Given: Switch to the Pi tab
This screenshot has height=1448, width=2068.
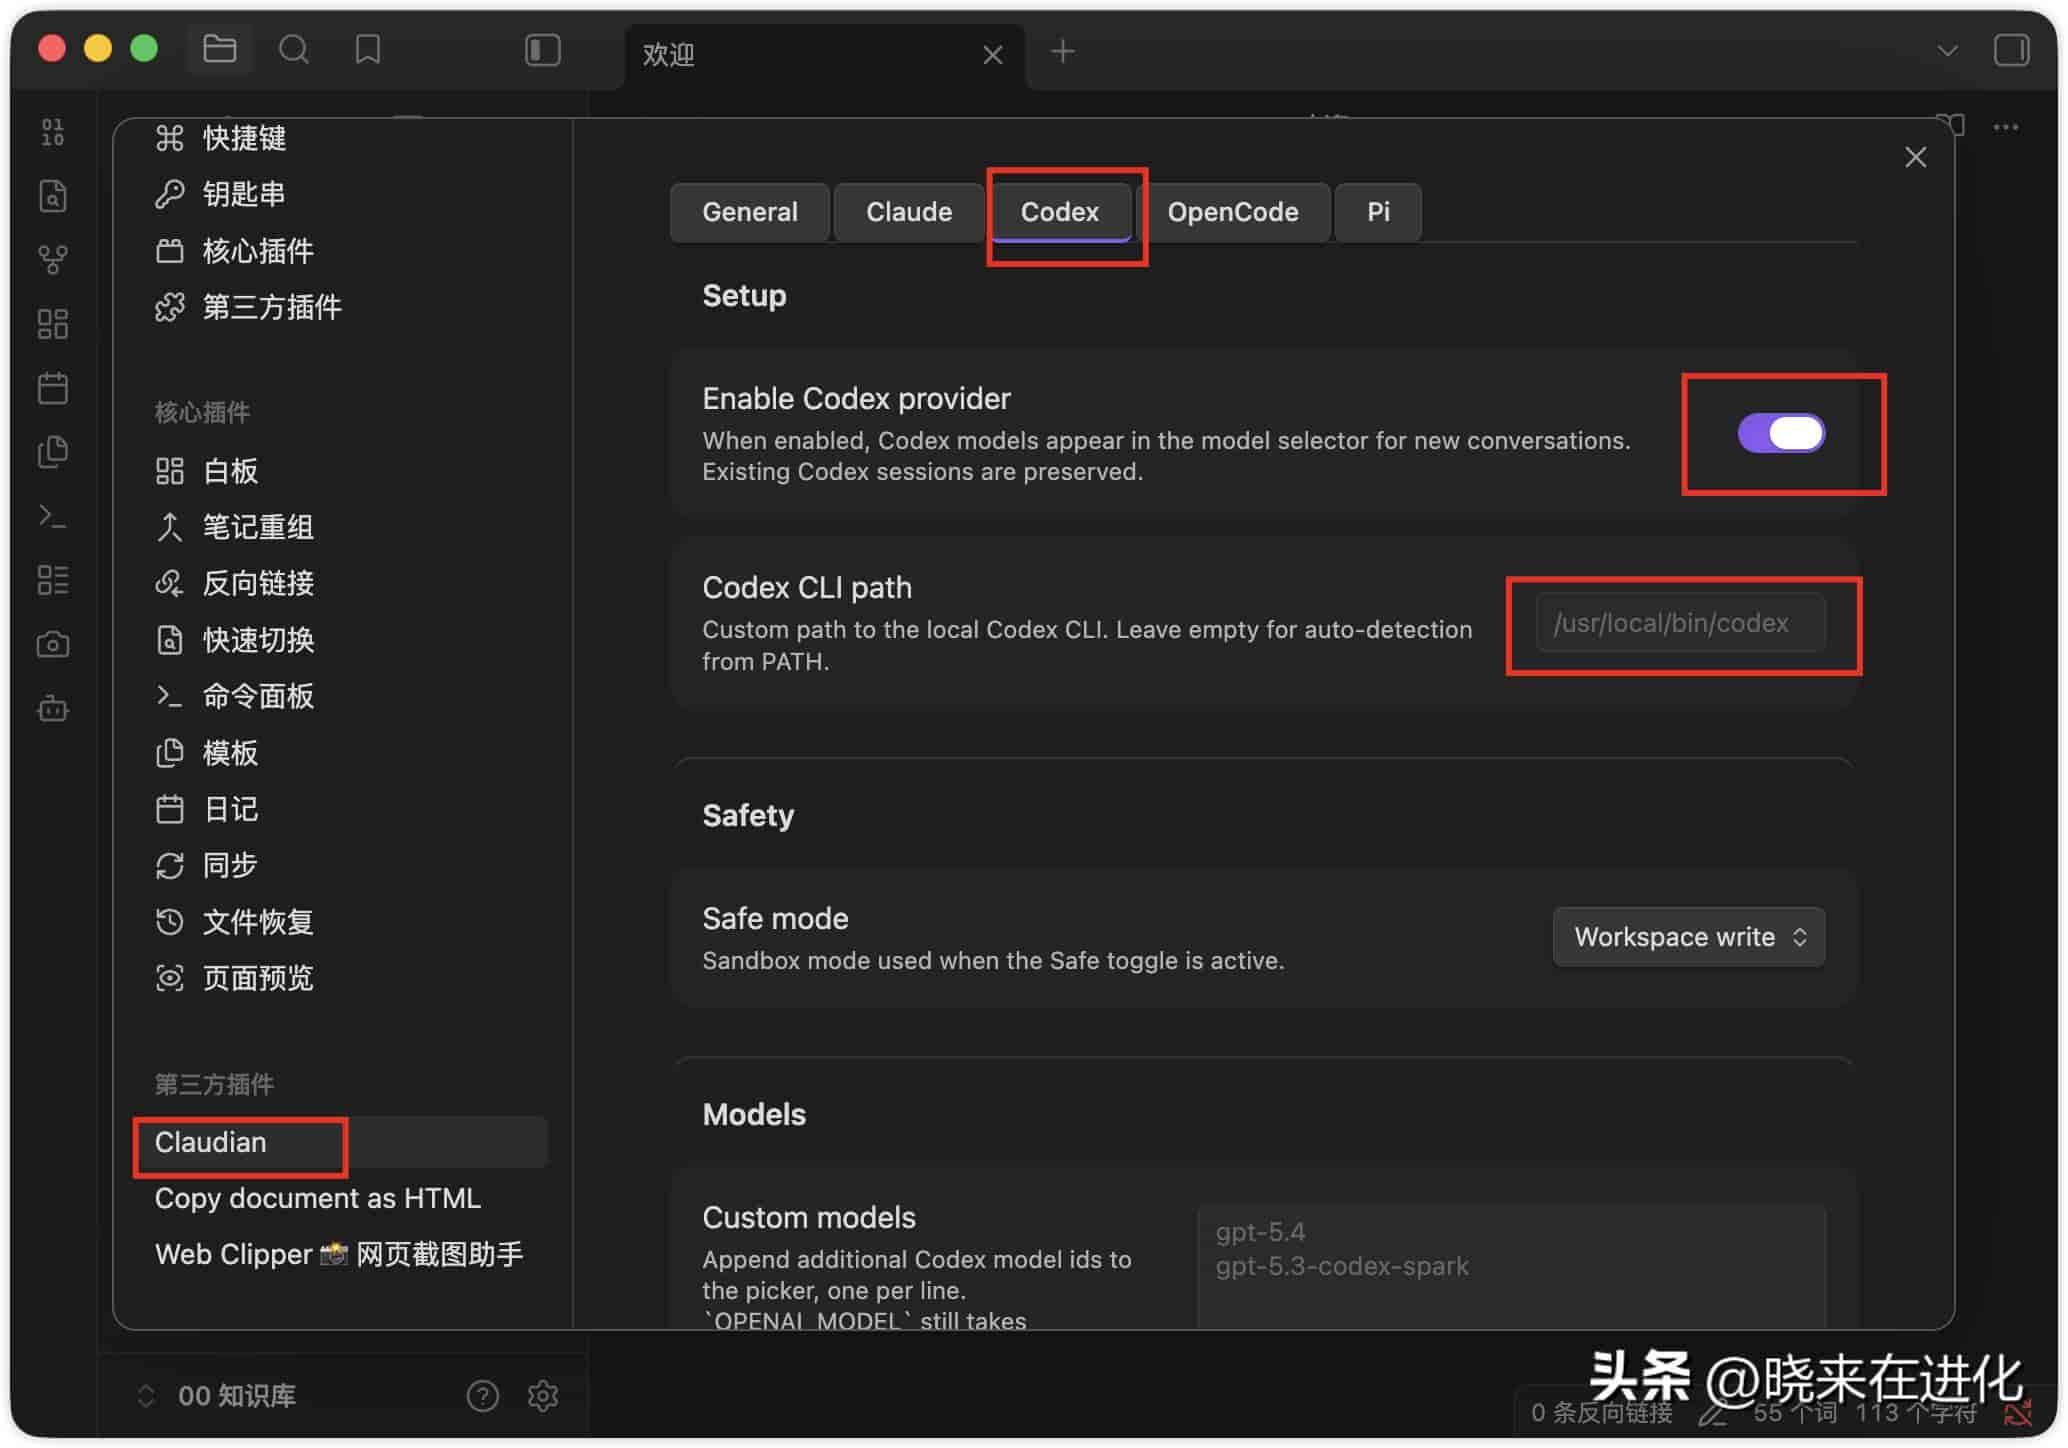Looking at the screenshot, I should coord(1378,212).
